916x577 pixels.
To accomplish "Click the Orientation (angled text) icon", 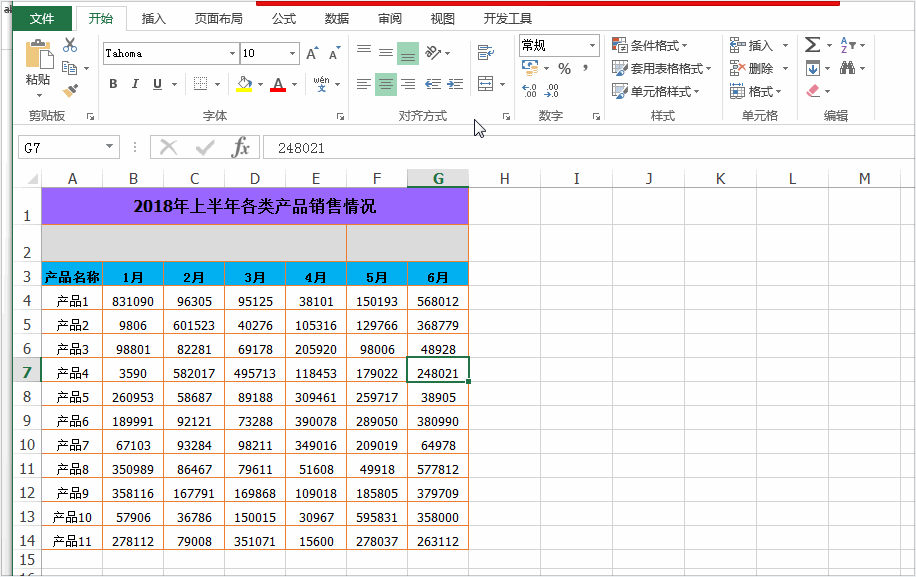I will 433,53.
